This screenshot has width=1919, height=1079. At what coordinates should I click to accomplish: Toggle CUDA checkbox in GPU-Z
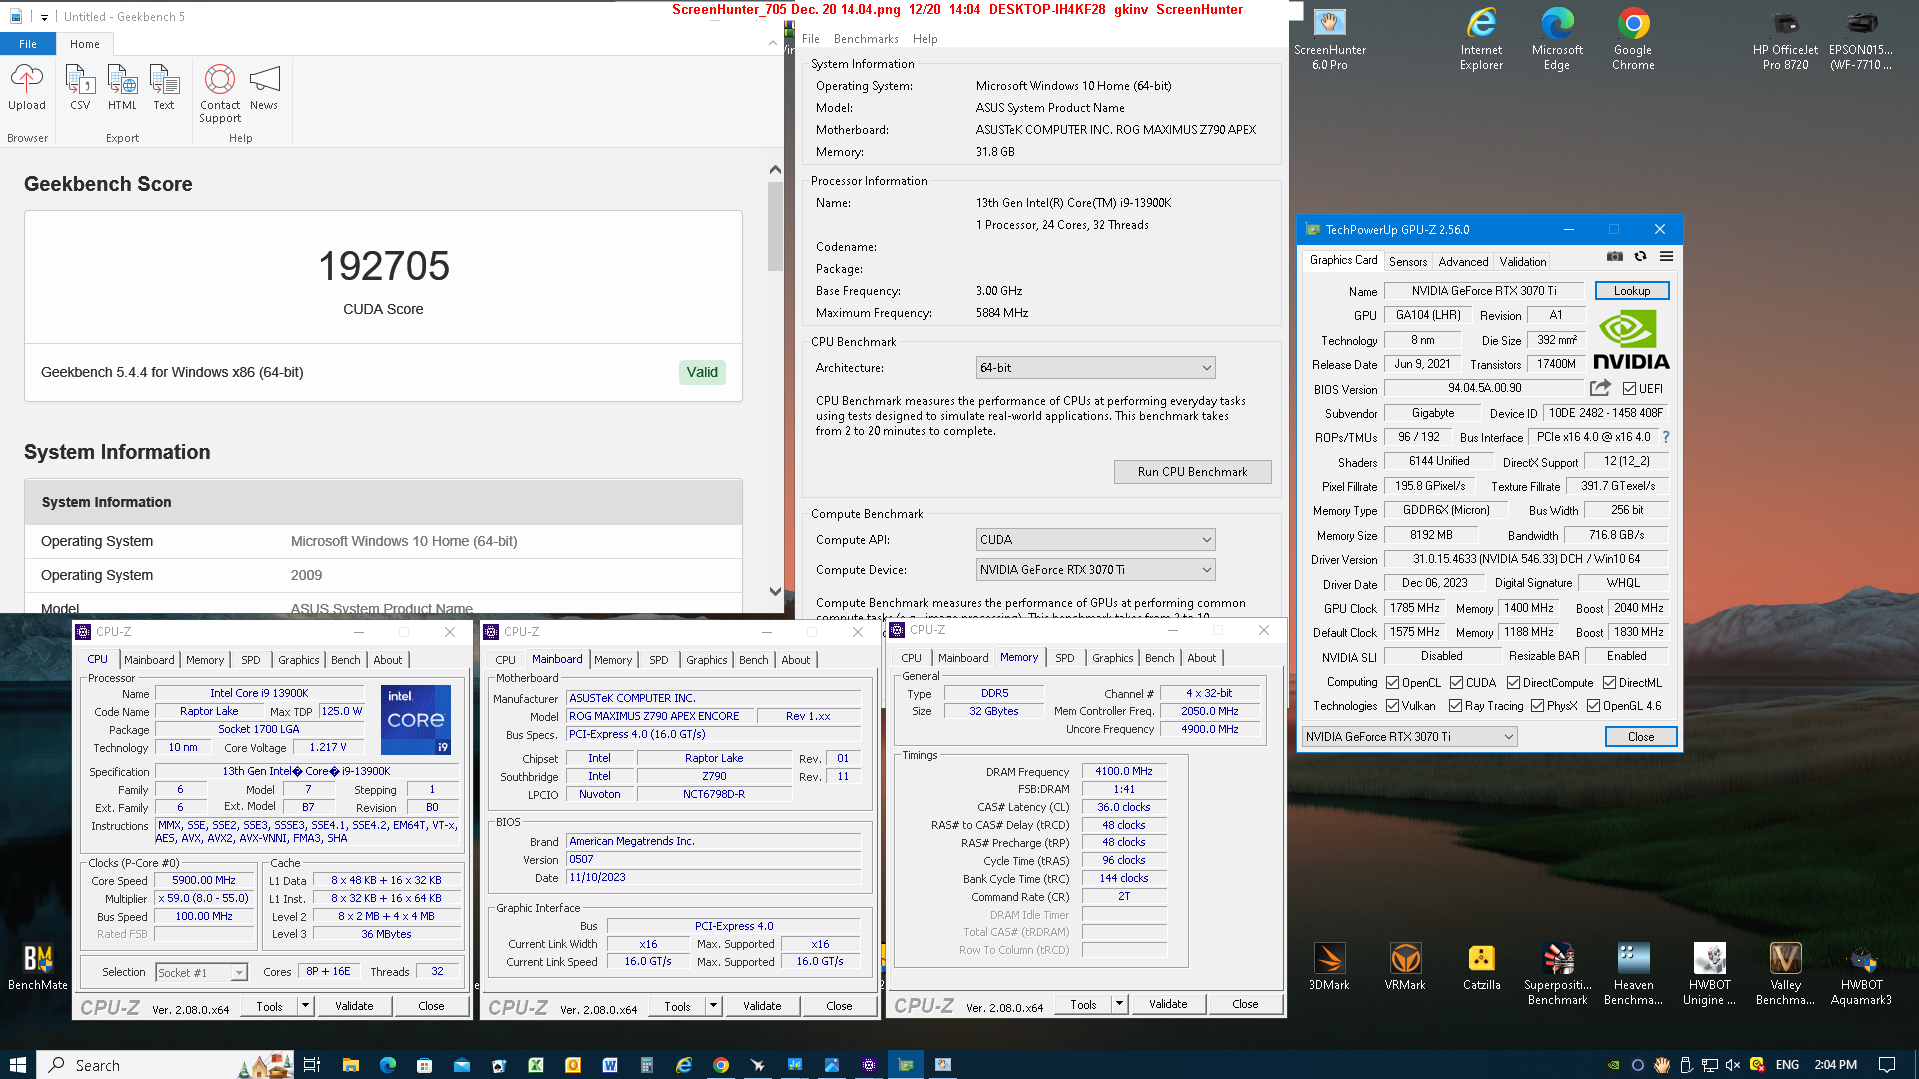pyautogui.click(x=1456, y=683)
